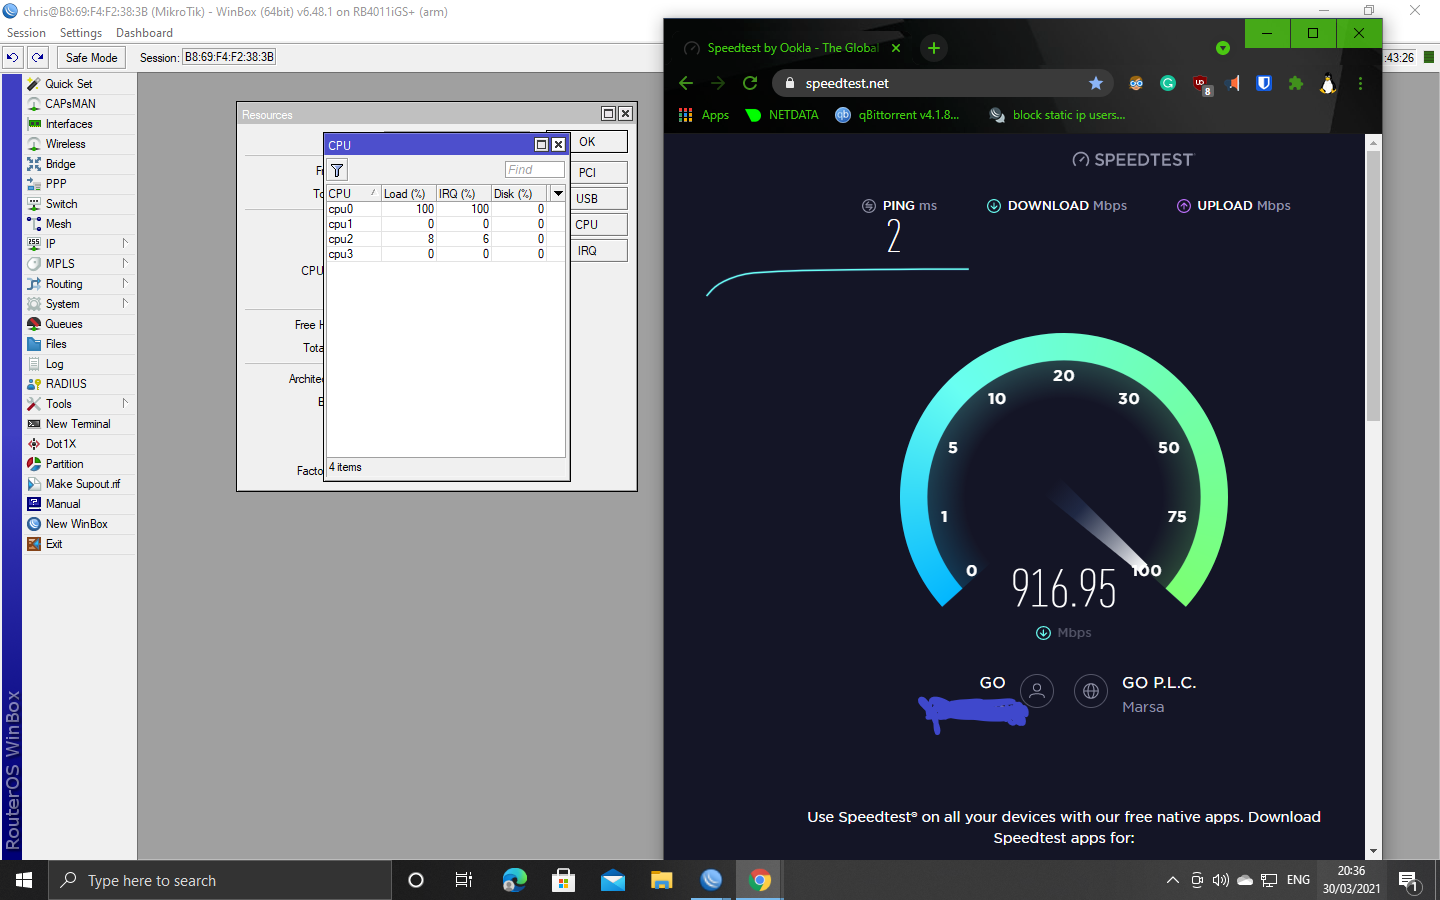The height and width of the screenshot is (900, 1440).
Task: Click the WinBox redo arrow icon
Action: click(x=38, y=57)
